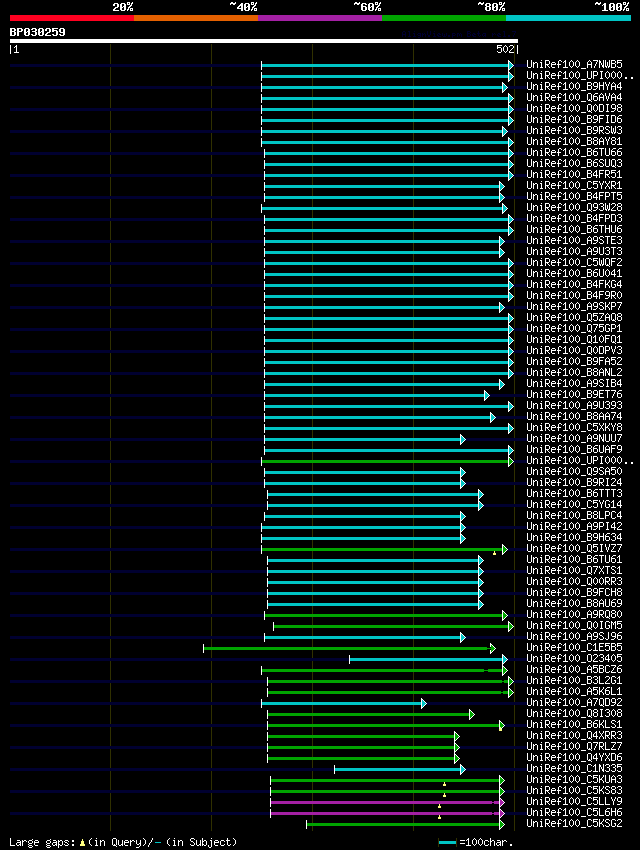The image size is (640, 850).
Task: Select the UniRef100_Q75GP1 label
Action: click(574, 328)
